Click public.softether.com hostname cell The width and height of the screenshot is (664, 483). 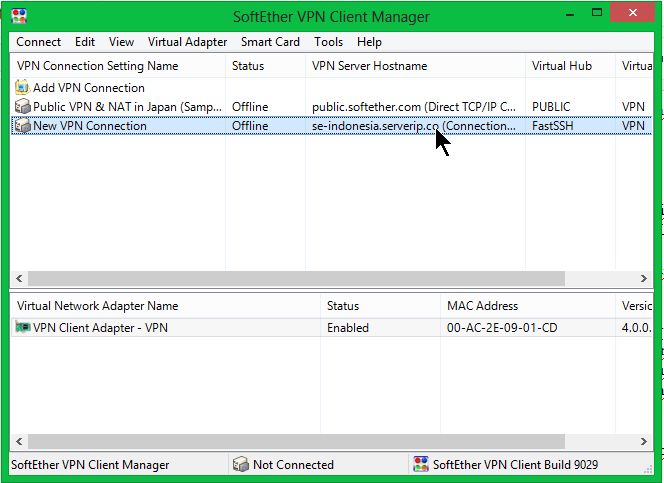pos(414,107)
